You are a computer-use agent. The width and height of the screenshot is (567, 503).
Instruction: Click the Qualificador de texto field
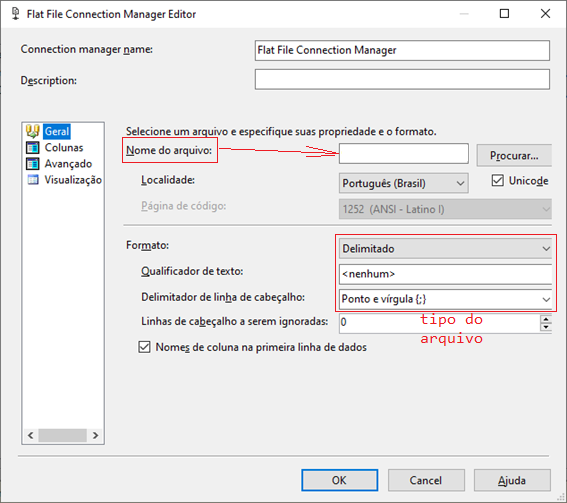[x=445, y=274]
